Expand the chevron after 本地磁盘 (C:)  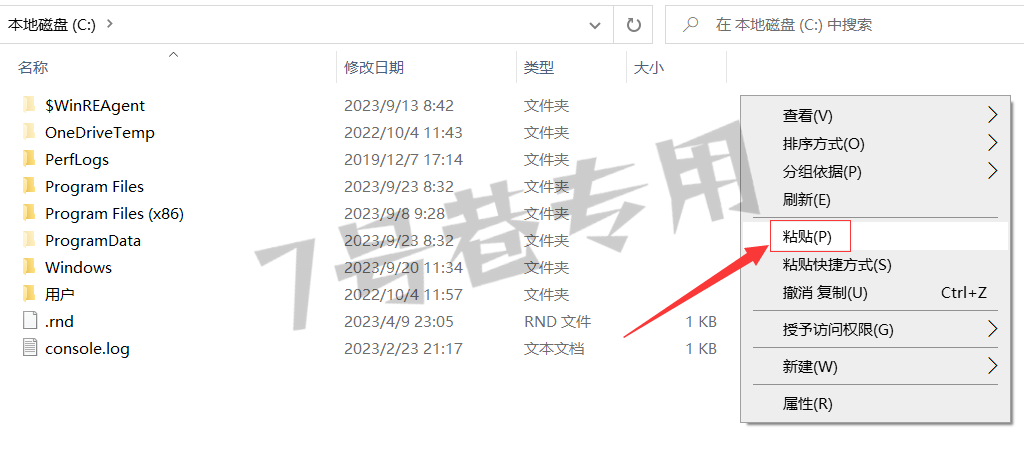109,24
